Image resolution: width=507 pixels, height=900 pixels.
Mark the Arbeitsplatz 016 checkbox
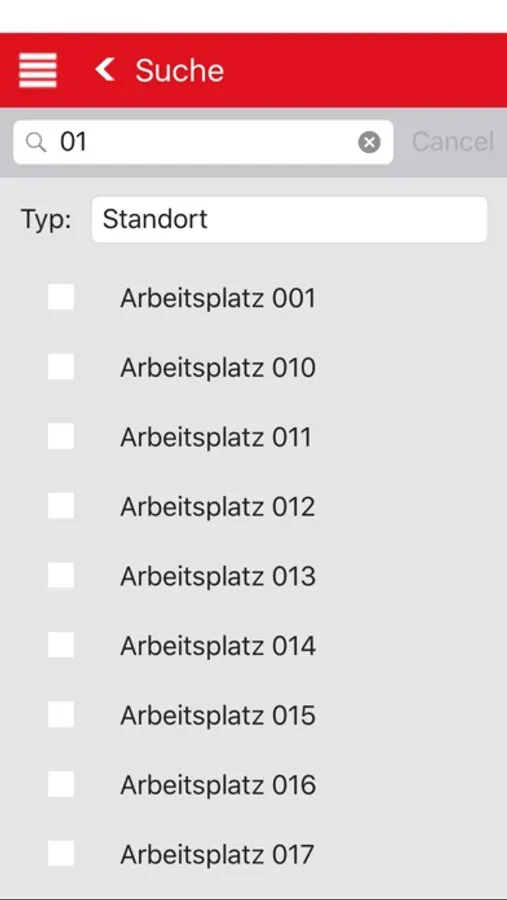[61, 784]
